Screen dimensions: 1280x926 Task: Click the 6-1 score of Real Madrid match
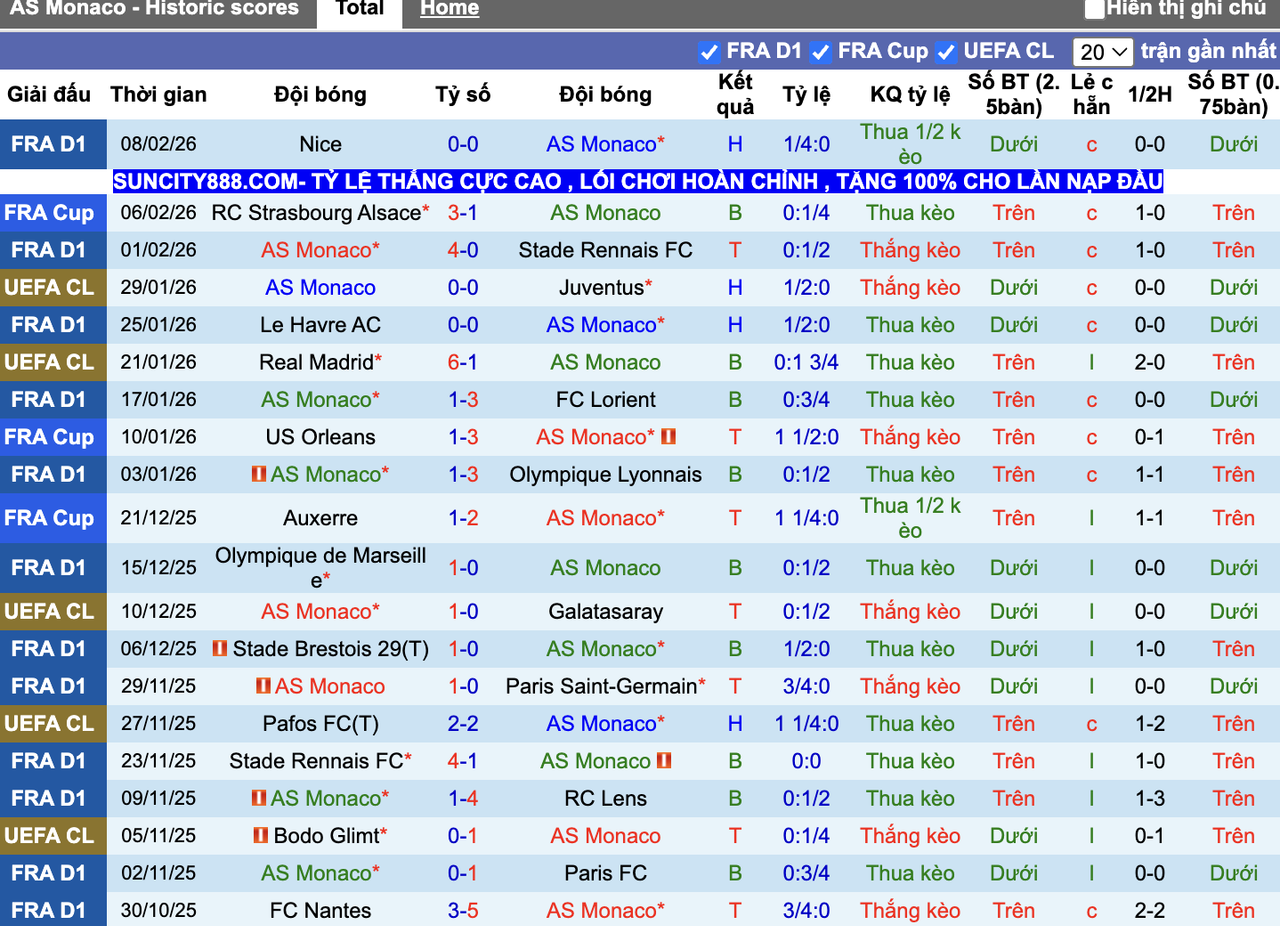(x=463, y=362)
